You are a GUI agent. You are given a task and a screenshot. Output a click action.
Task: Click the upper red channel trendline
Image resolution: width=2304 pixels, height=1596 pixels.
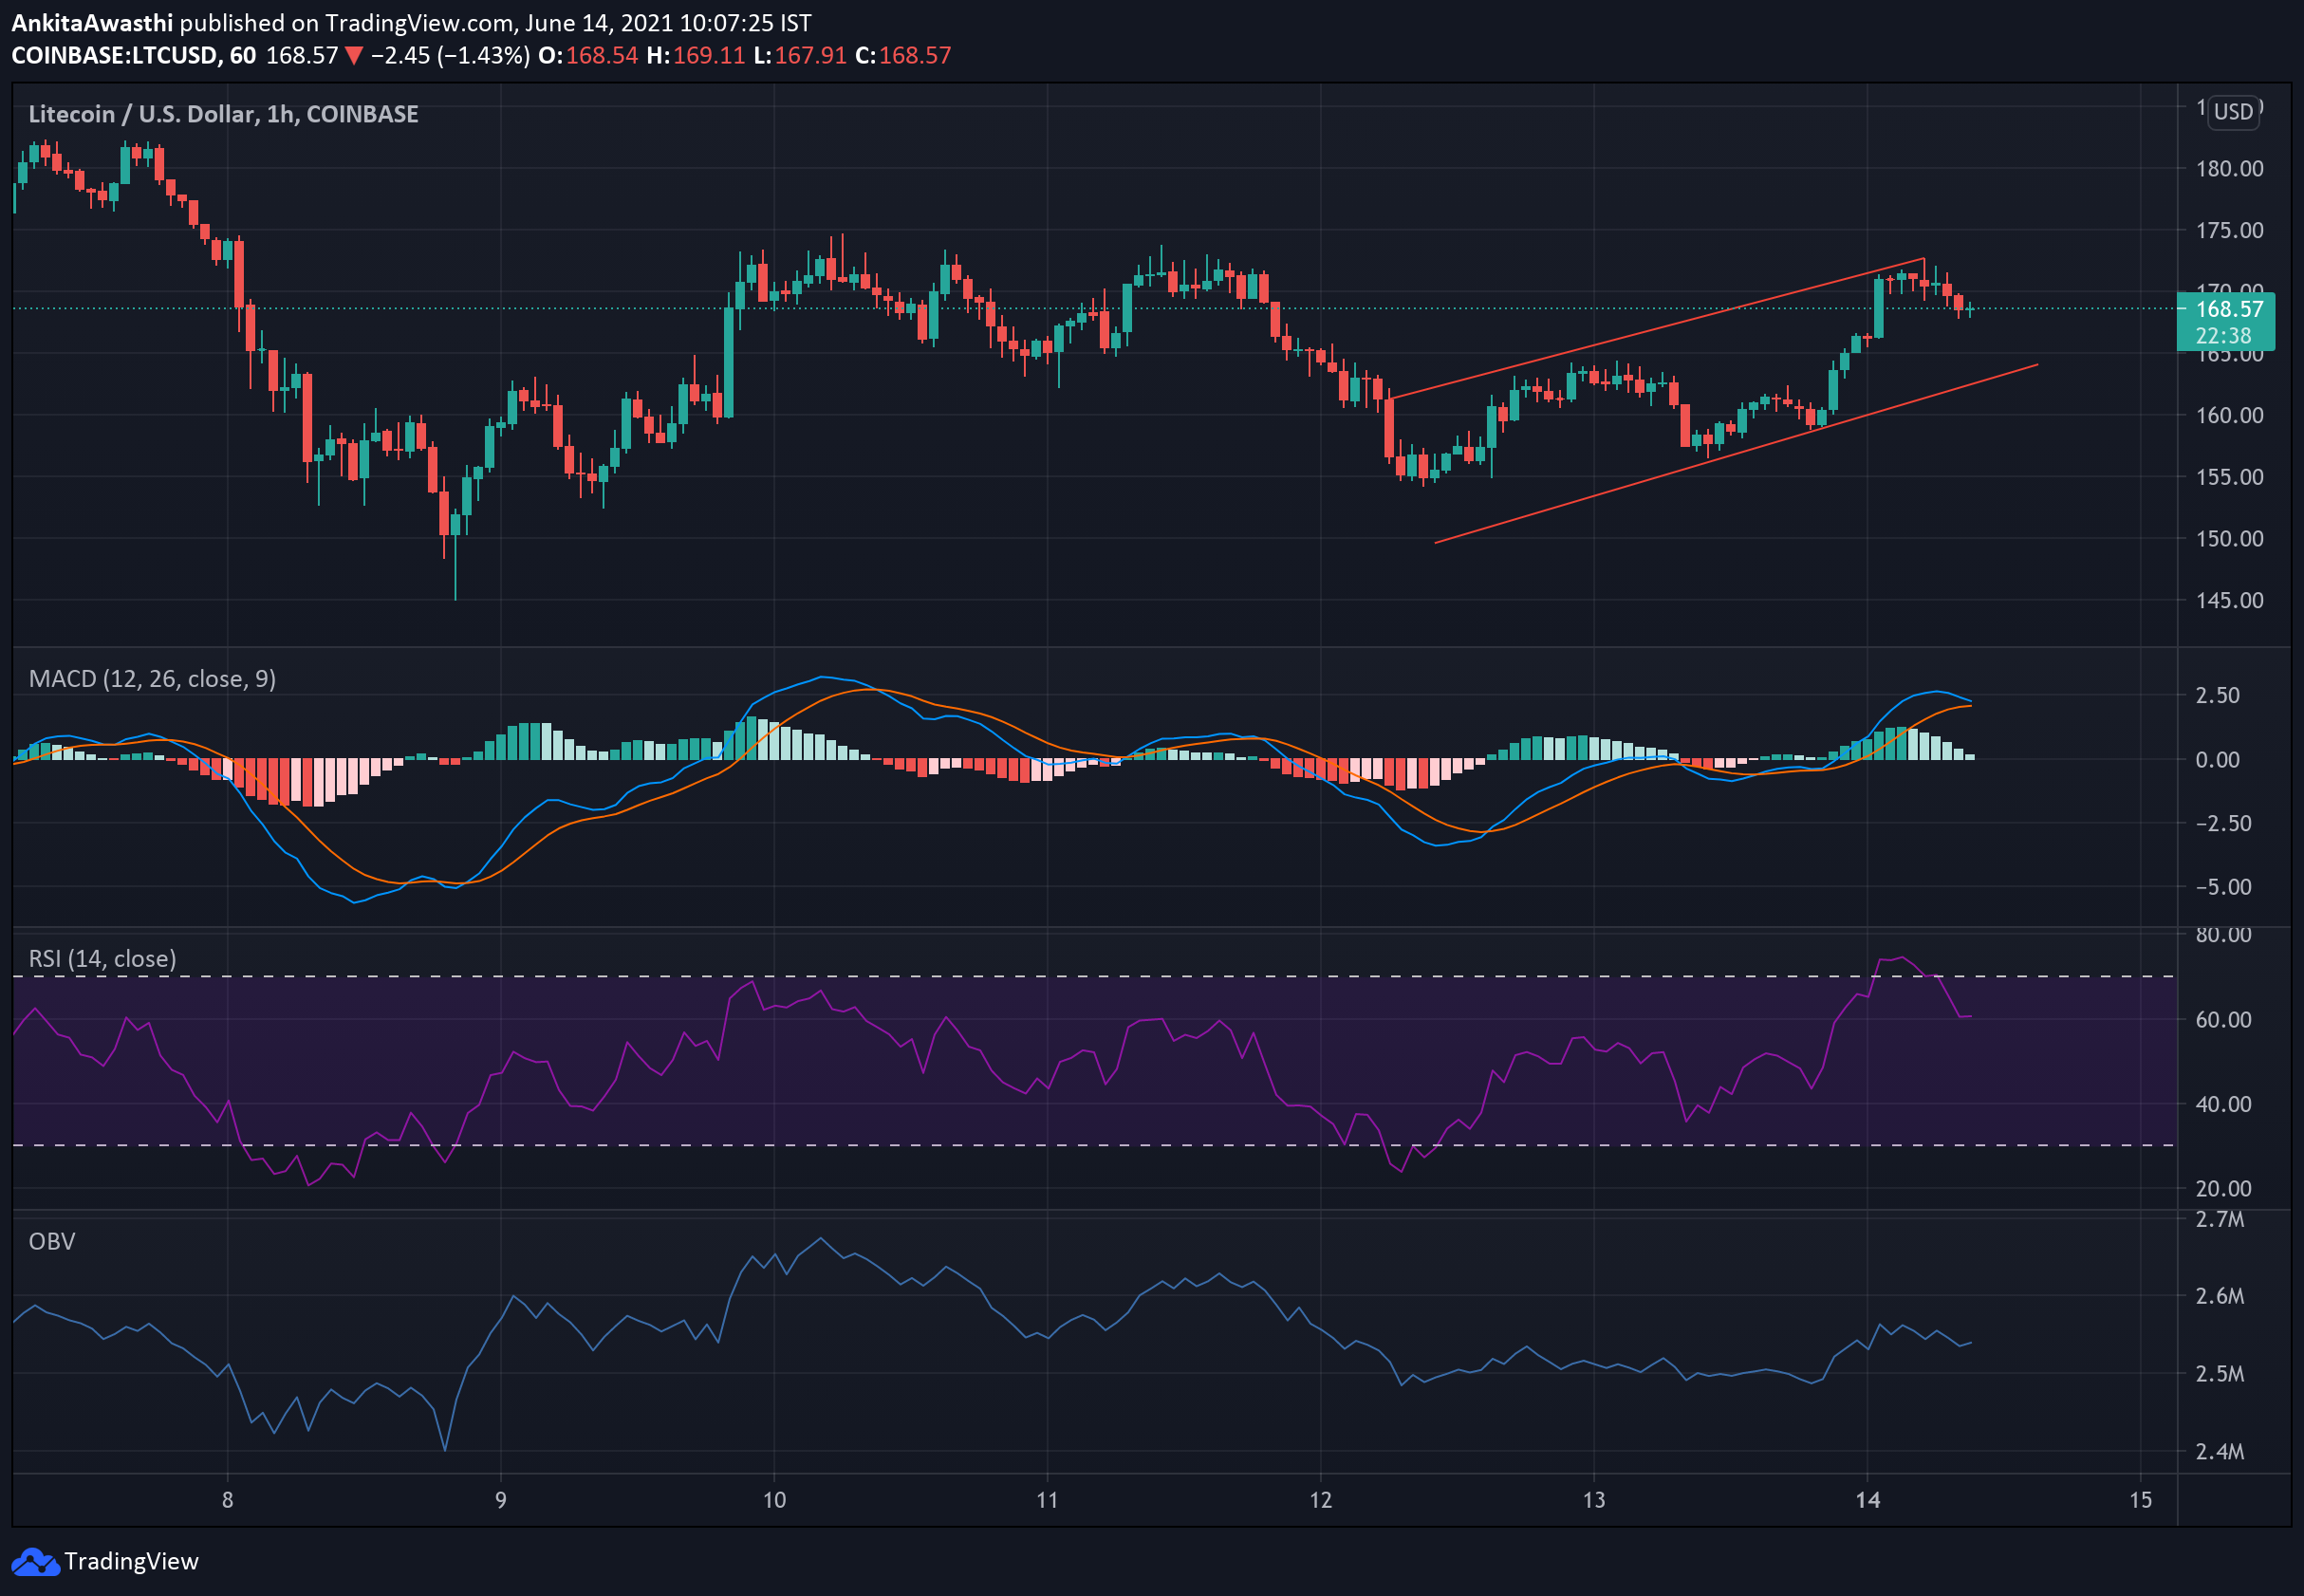[x=1658, y=328]
